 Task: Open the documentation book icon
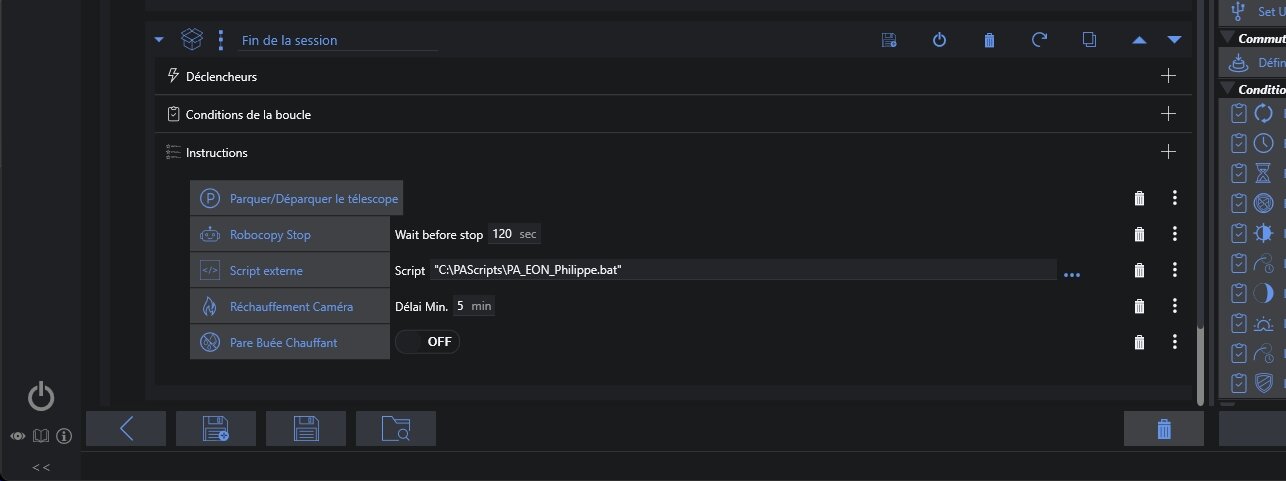click(41, 436)
